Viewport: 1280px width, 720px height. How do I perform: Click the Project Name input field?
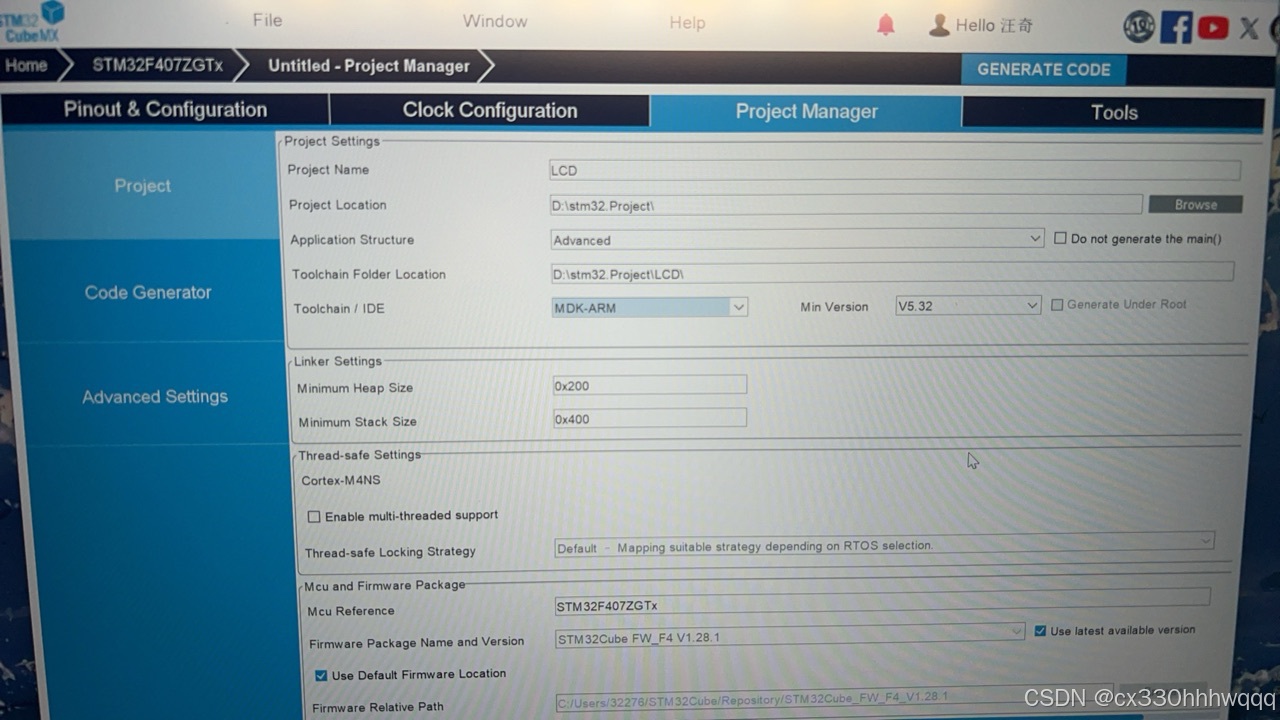[x=895, y=170]
